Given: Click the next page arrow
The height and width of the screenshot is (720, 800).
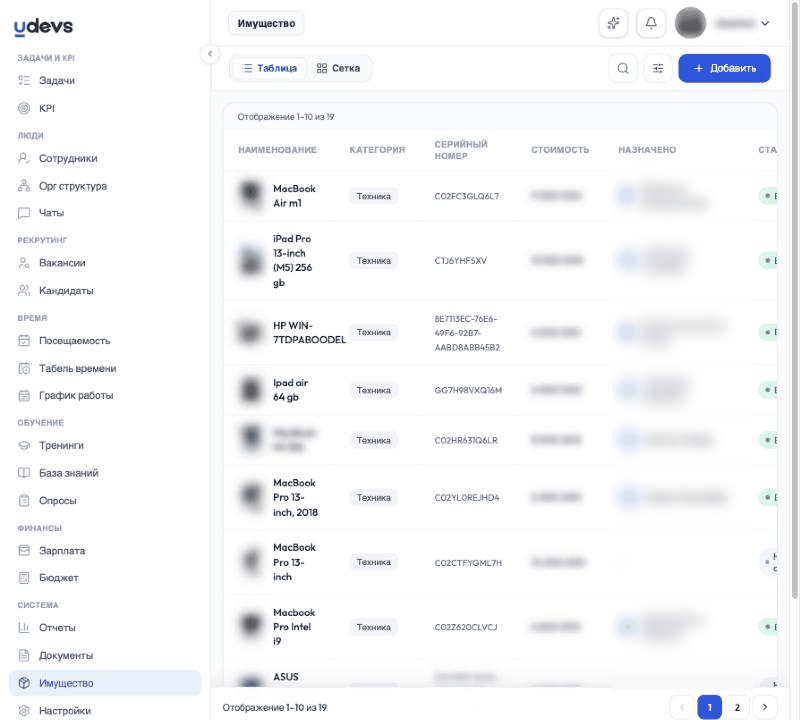Looking at the screenshot, I should (764, 707).
